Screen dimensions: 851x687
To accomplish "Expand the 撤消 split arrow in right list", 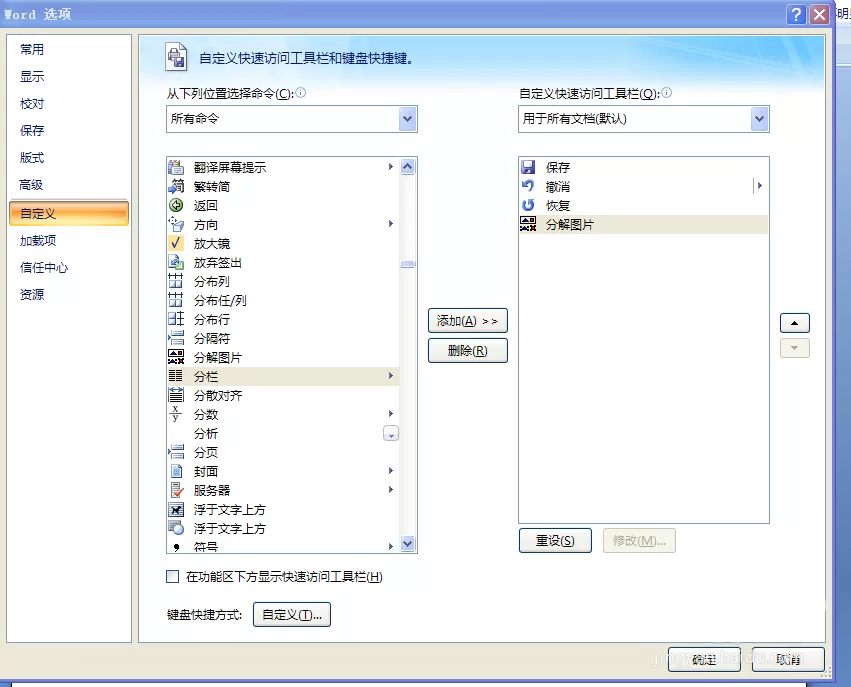I will coord(760,186).
